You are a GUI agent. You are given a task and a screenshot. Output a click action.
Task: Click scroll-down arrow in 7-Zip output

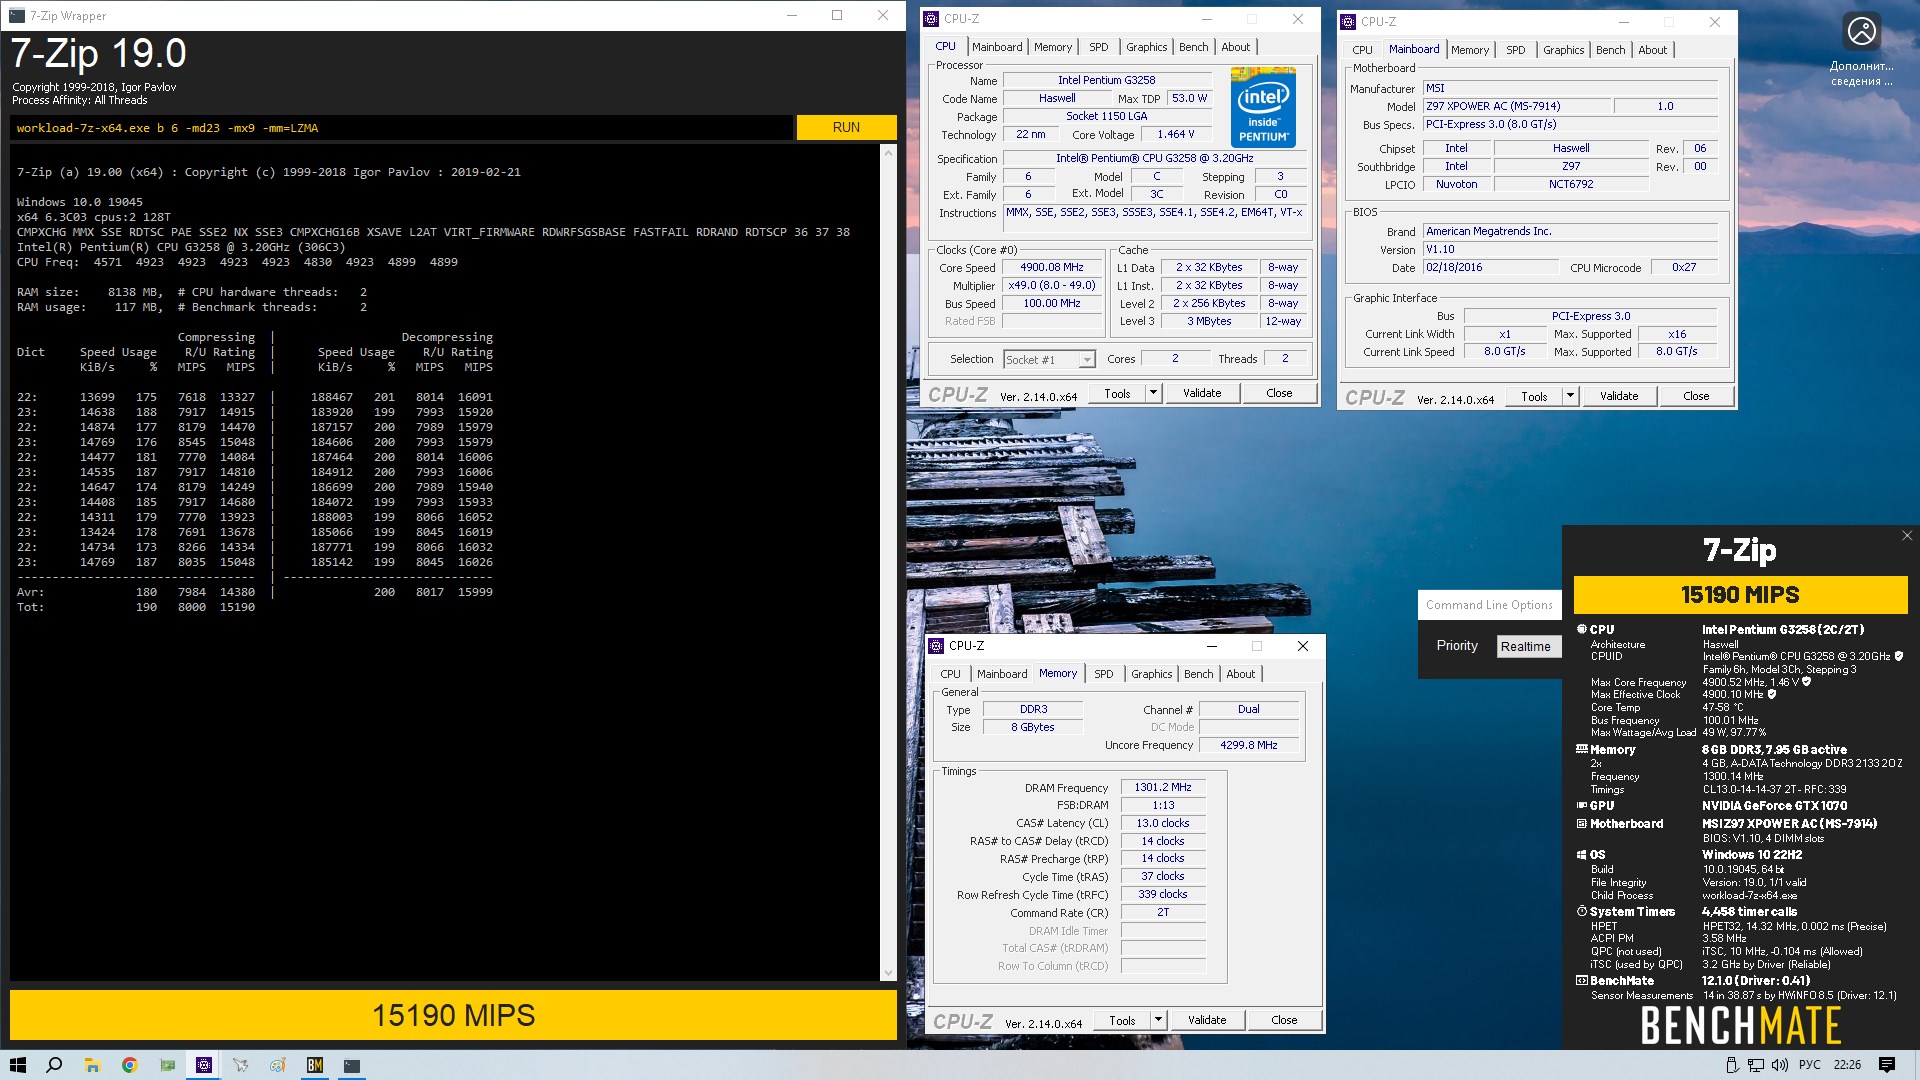coord(888,973)
